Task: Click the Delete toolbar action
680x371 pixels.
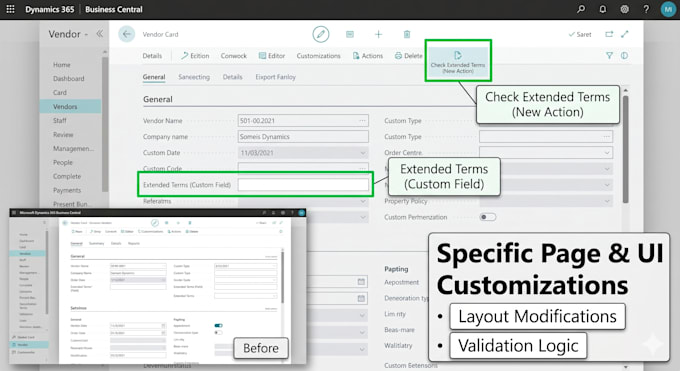Action: click(x=409, y=56)
